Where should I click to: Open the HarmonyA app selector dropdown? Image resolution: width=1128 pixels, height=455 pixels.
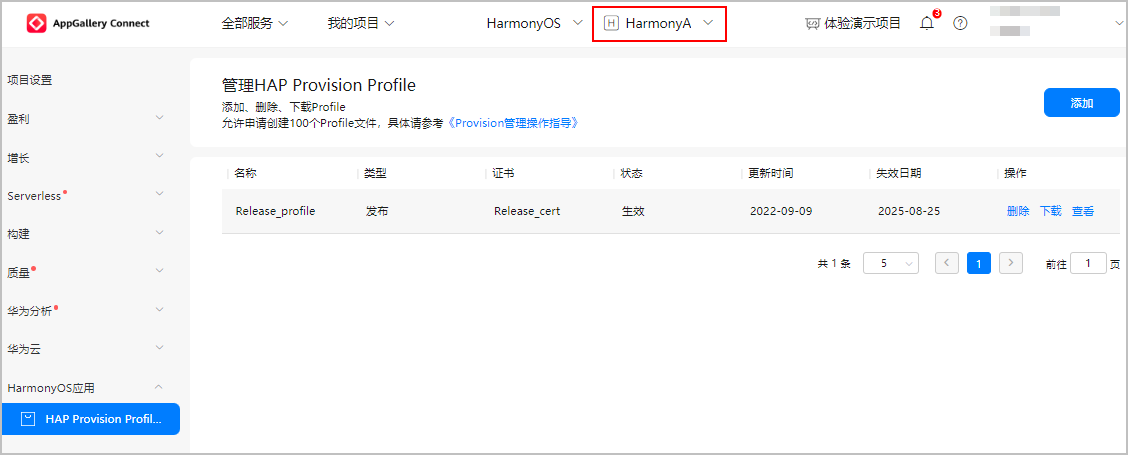tap(659, 24)
